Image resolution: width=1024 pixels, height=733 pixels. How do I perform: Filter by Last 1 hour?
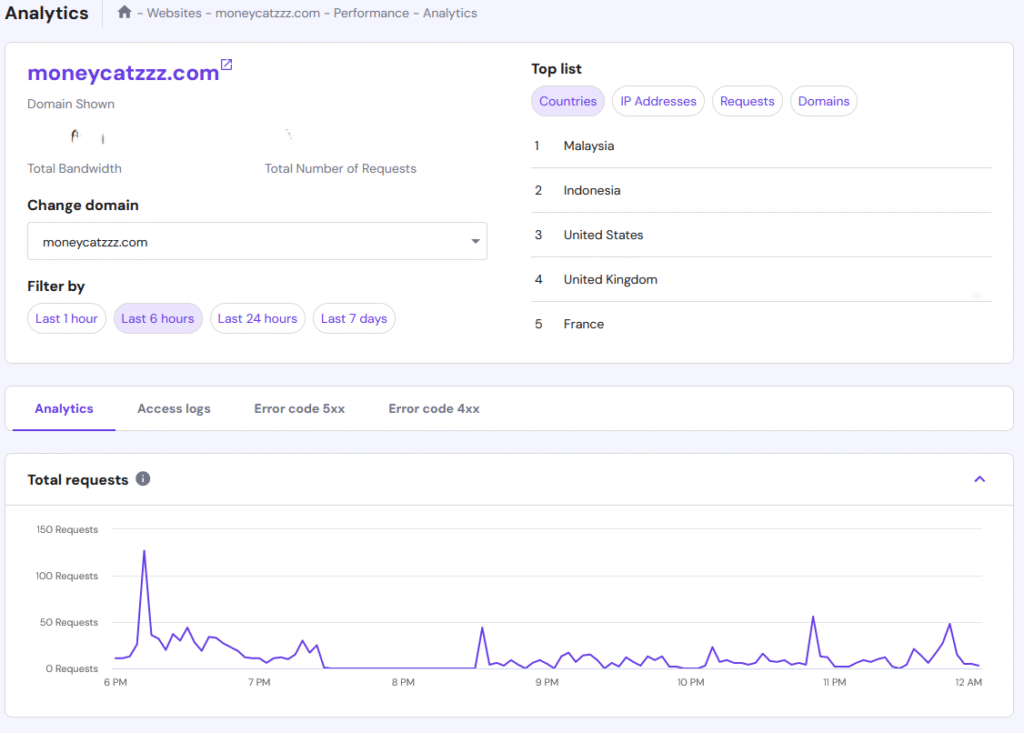pyautogui.click(x=67, y=318)
